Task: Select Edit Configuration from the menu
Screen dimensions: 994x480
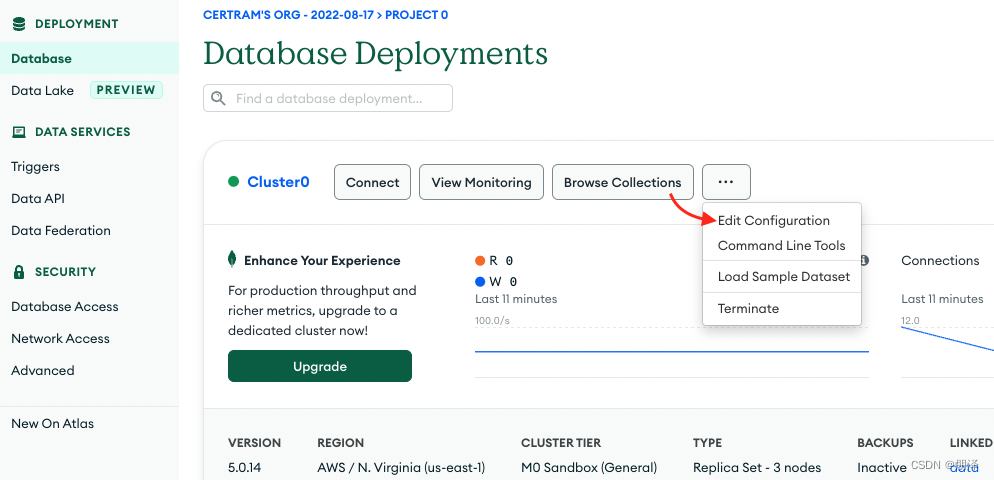Action: 773,221
